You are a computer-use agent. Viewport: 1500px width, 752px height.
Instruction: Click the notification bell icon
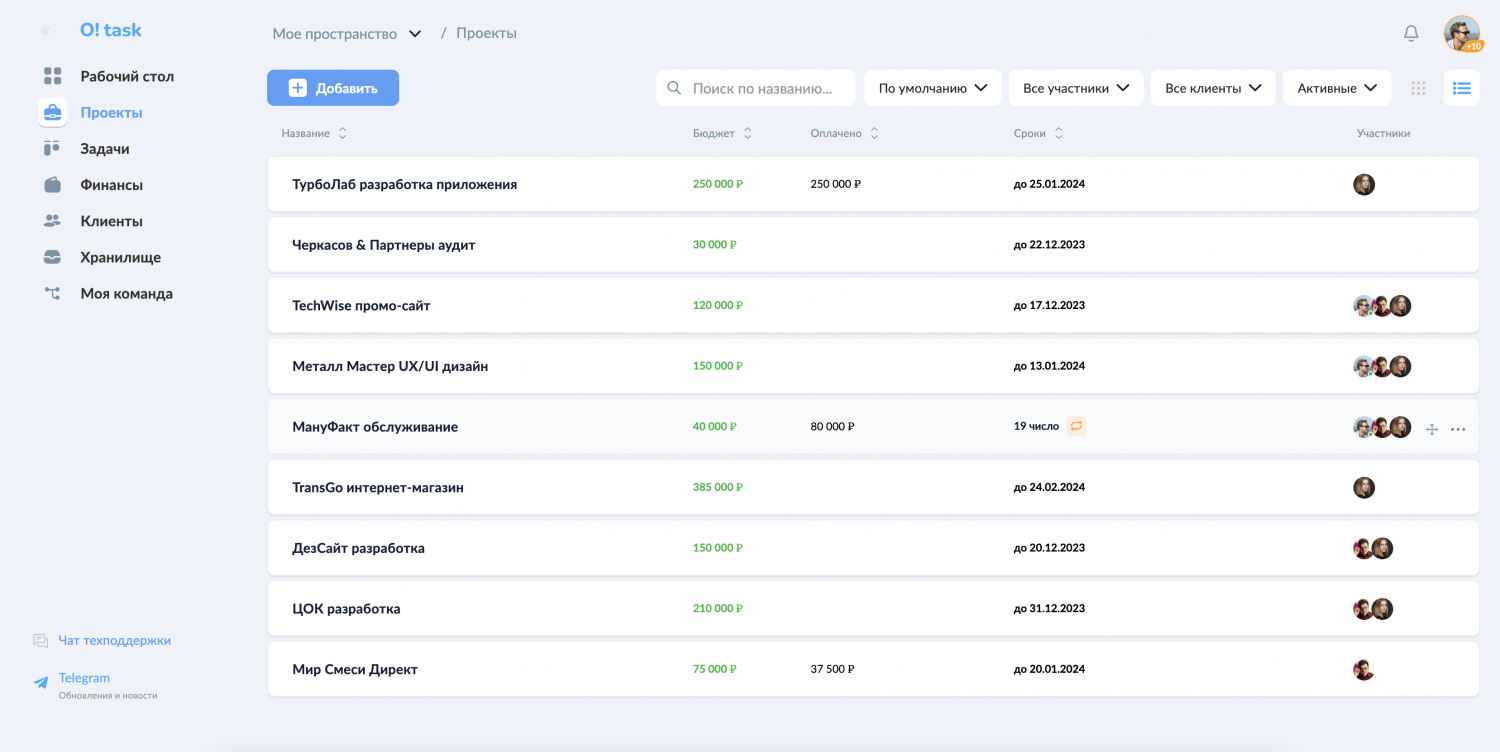pos(1411,33)
